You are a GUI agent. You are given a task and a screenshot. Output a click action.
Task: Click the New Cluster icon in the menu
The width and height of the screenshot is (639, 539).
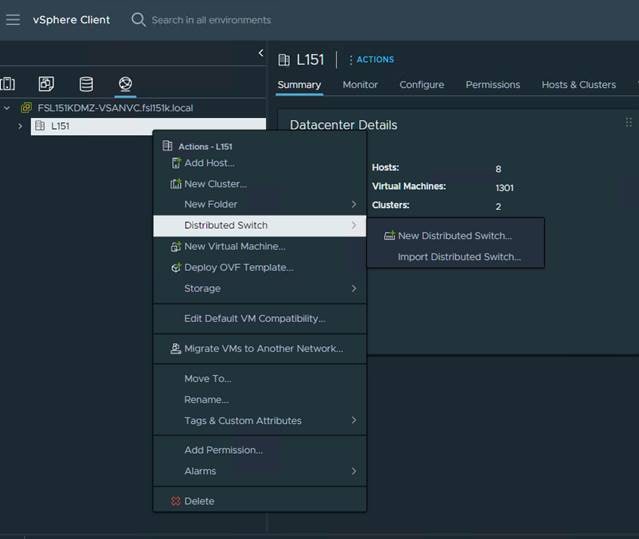pos(176,184)
